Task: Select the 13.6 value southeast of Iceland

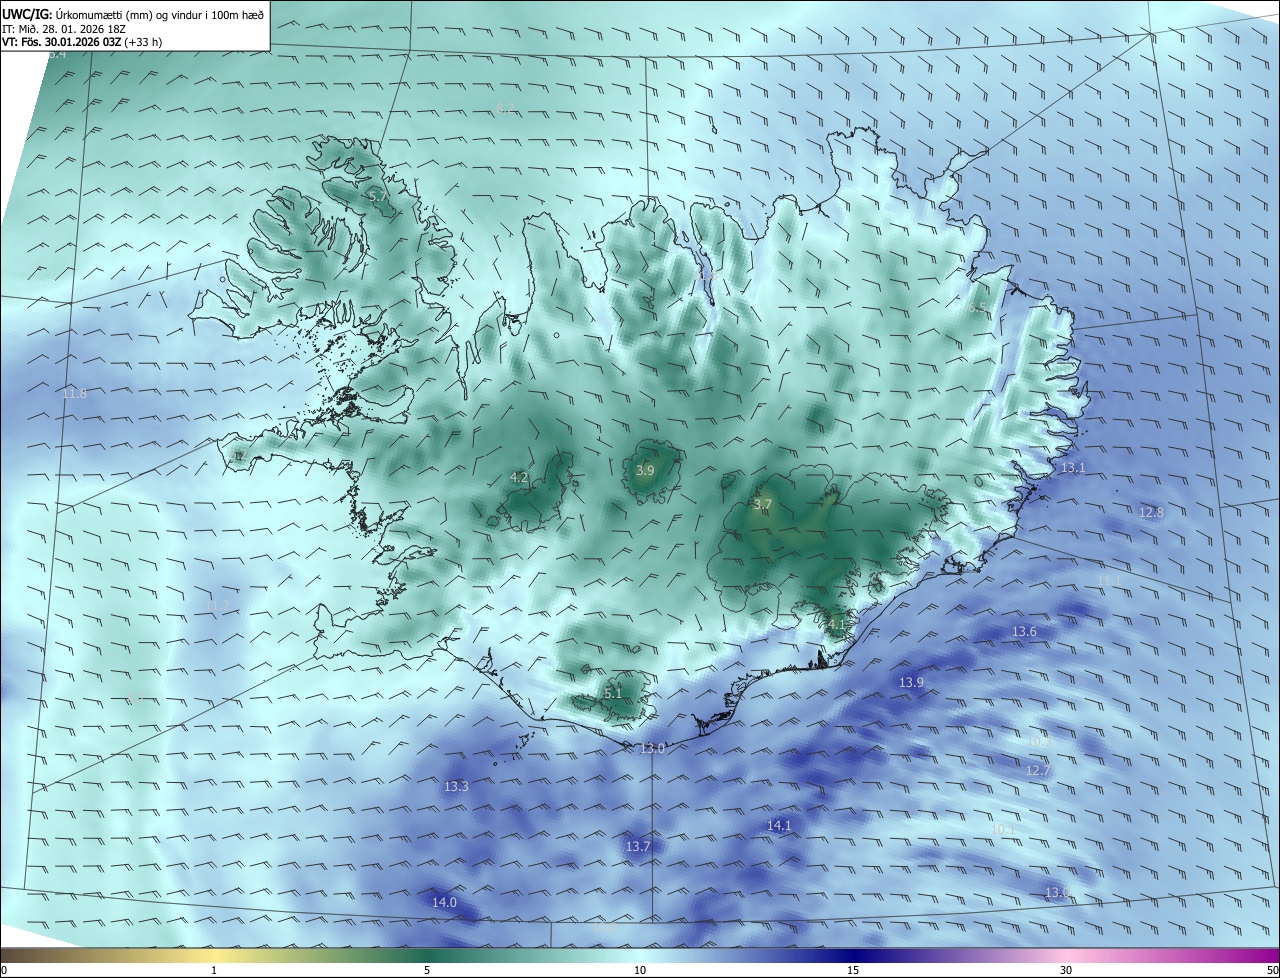Action: (x=1024, y=632)
